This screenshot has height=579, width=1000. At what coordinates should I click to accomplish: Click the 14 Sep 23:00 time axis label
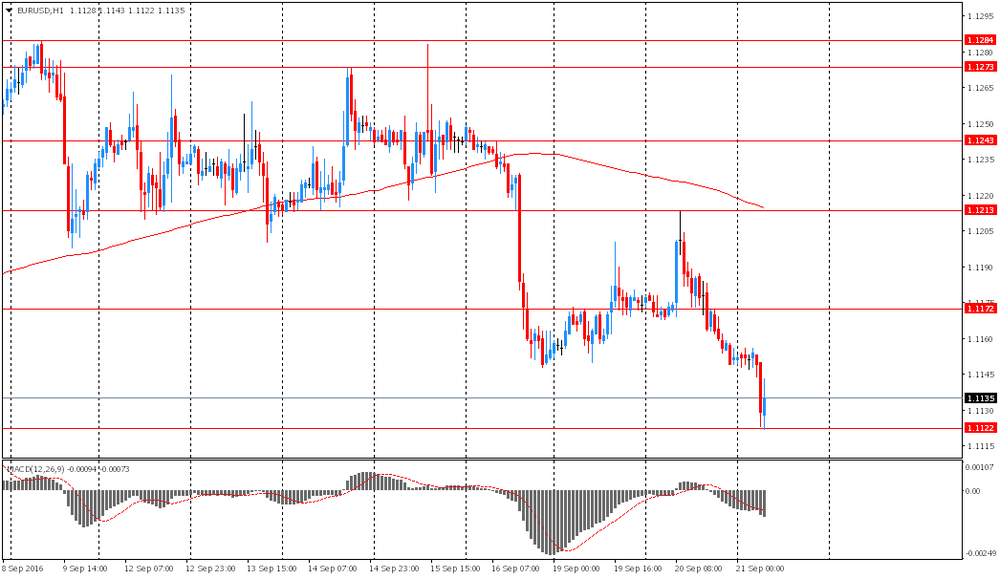(x=393, y=568)
